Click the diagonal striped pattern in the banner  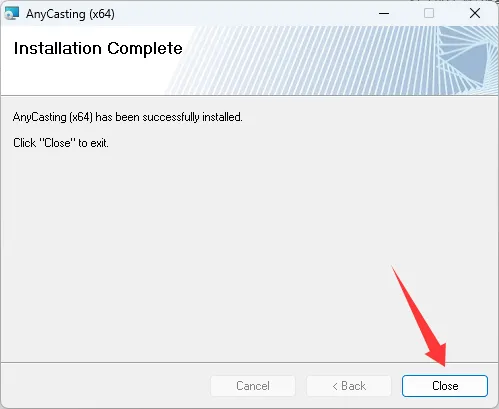pyautogui.click(x=300, y=60)
